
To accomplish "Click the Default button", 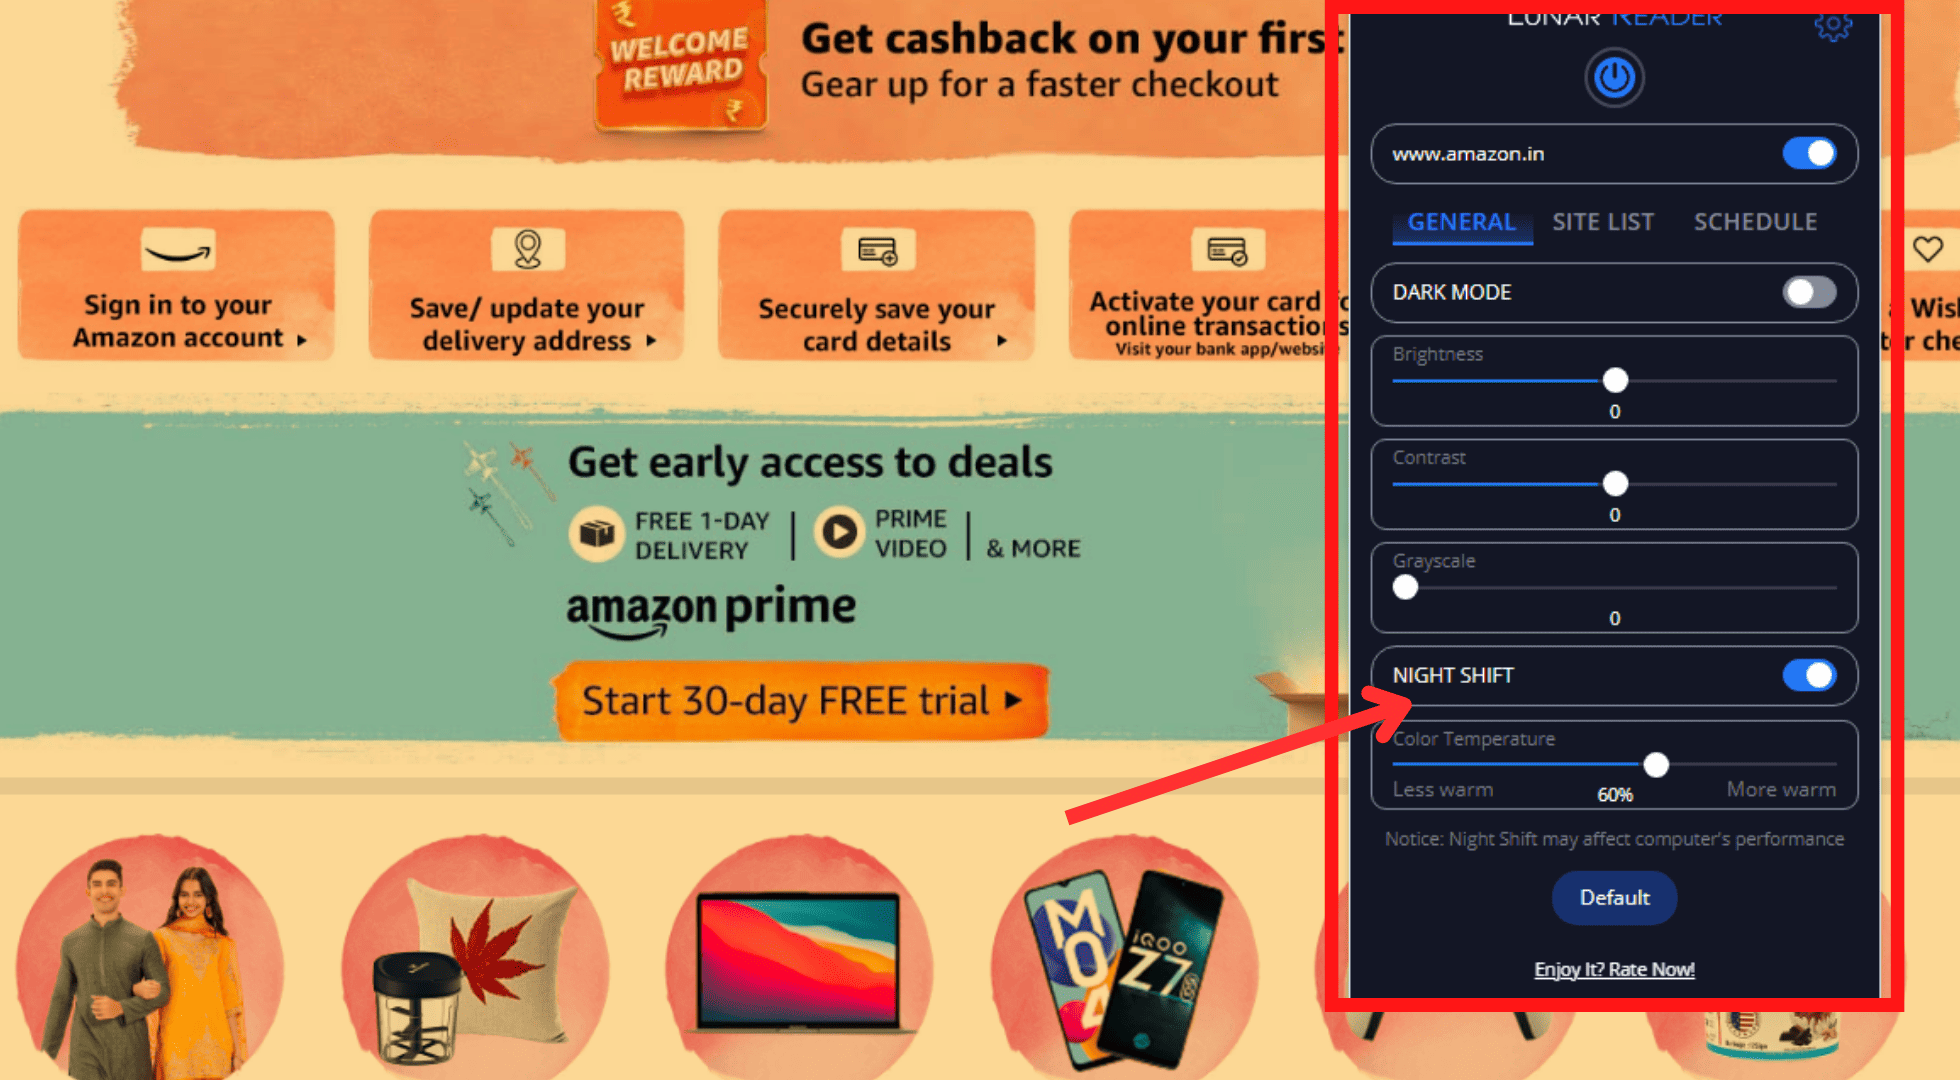I will click(1614, 898).
